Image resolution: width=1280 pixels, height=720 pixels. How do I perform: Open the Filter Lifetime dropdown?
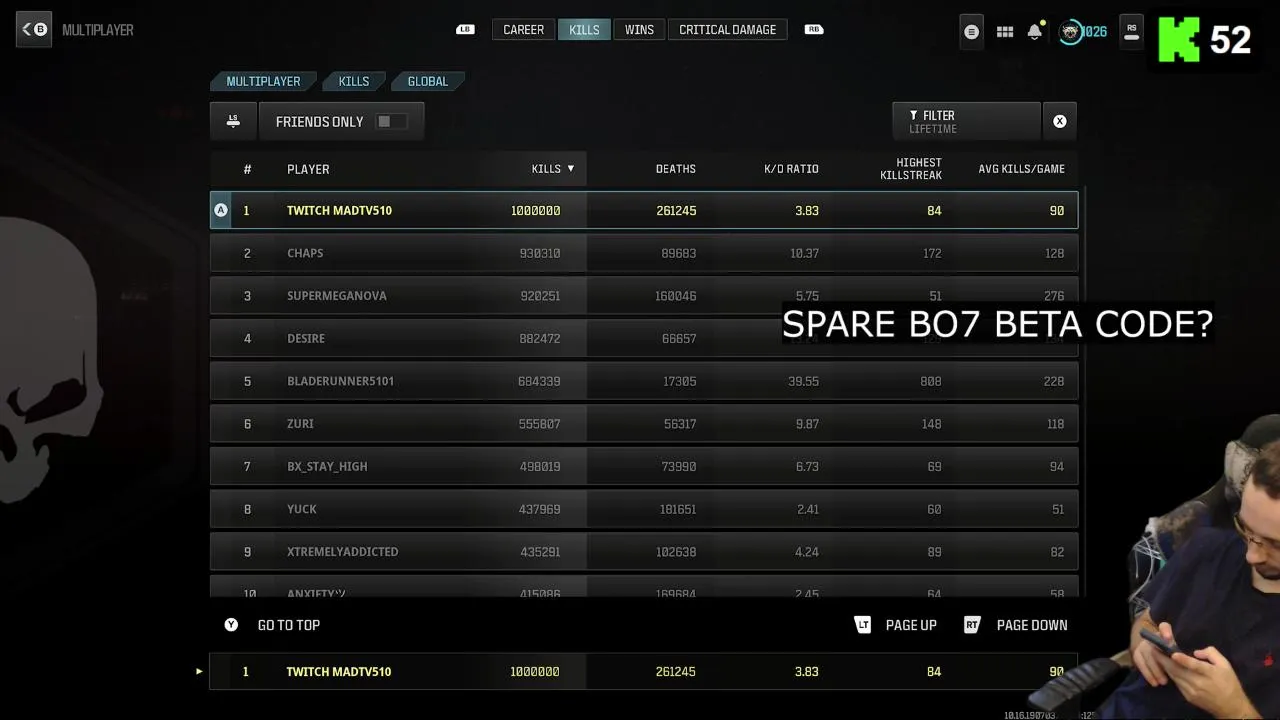(x=967, y=121)
